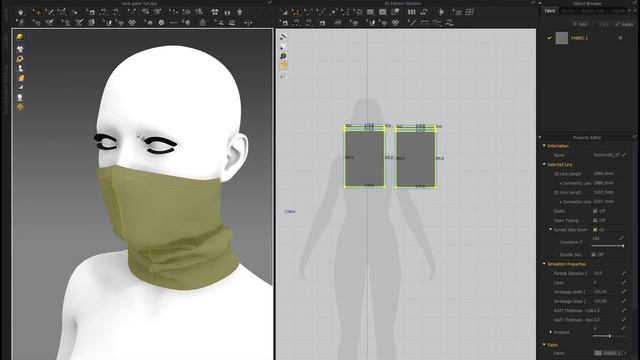Edit the pattern Name with its pencil icon

coord(624,155)
